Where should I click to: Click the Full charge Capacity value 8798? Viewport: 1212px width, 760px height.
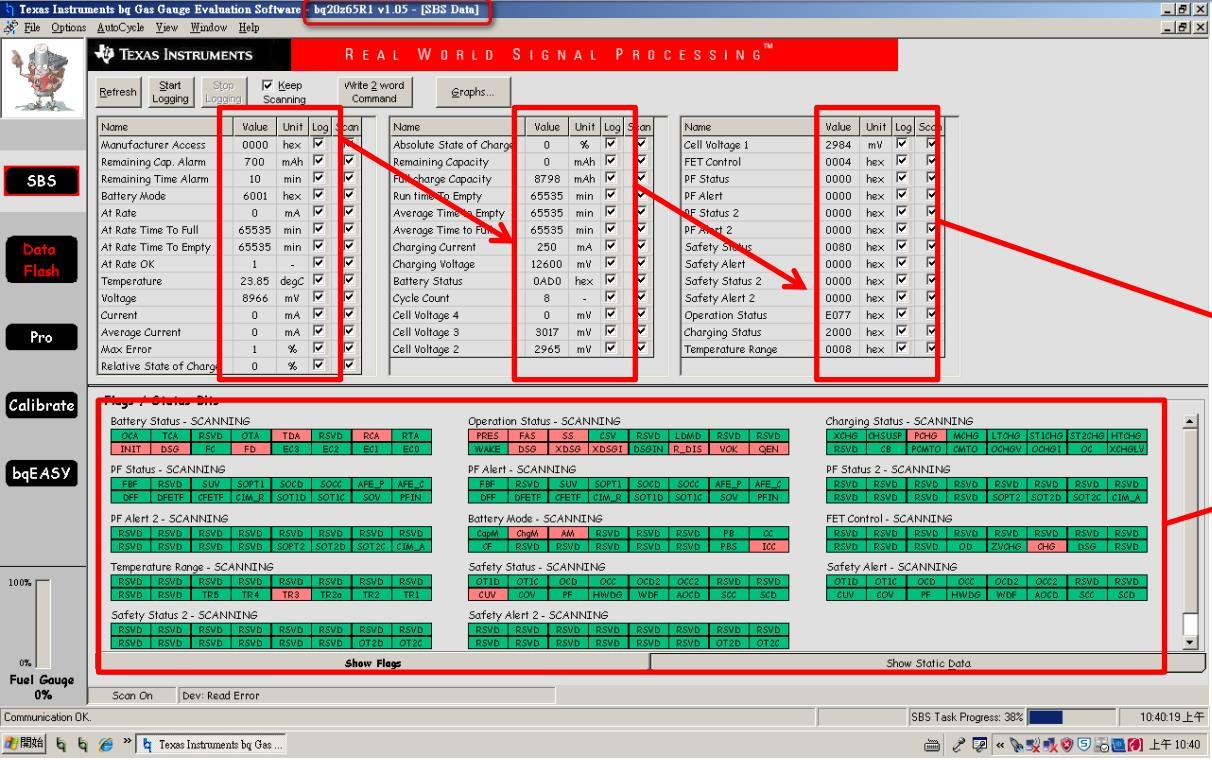[547, 179]
